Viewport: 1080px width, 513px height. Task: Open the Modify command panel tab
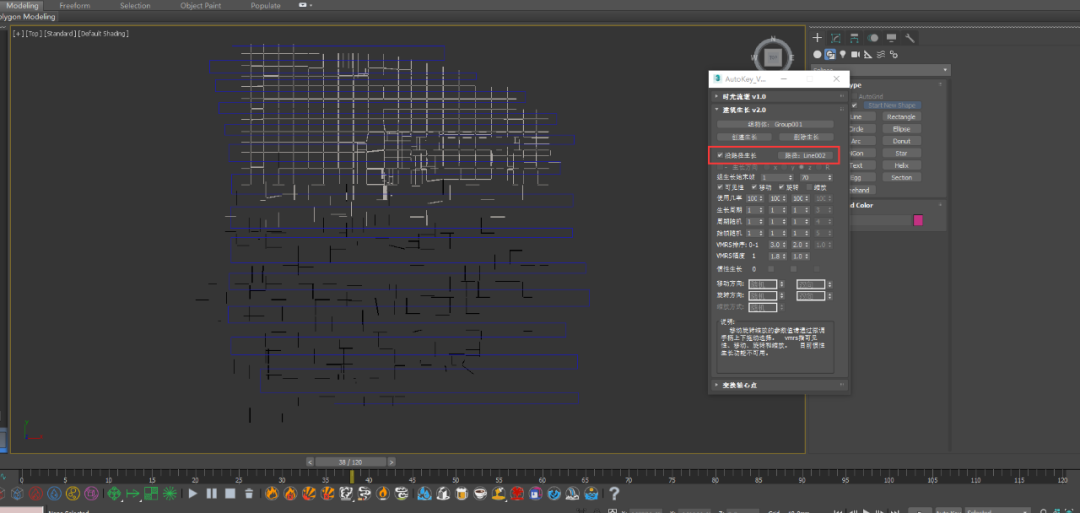835,38
